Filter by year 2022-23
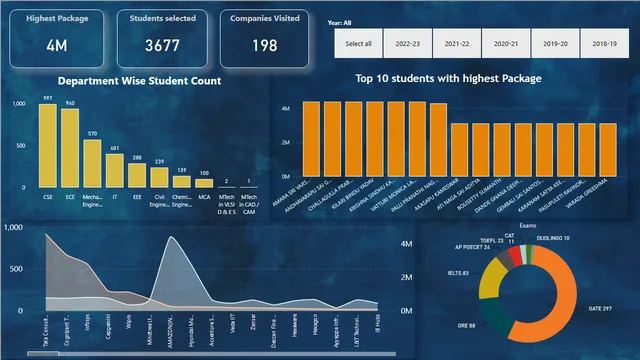The width and height of the screenshot is (640, 360). tap(408, 43)
